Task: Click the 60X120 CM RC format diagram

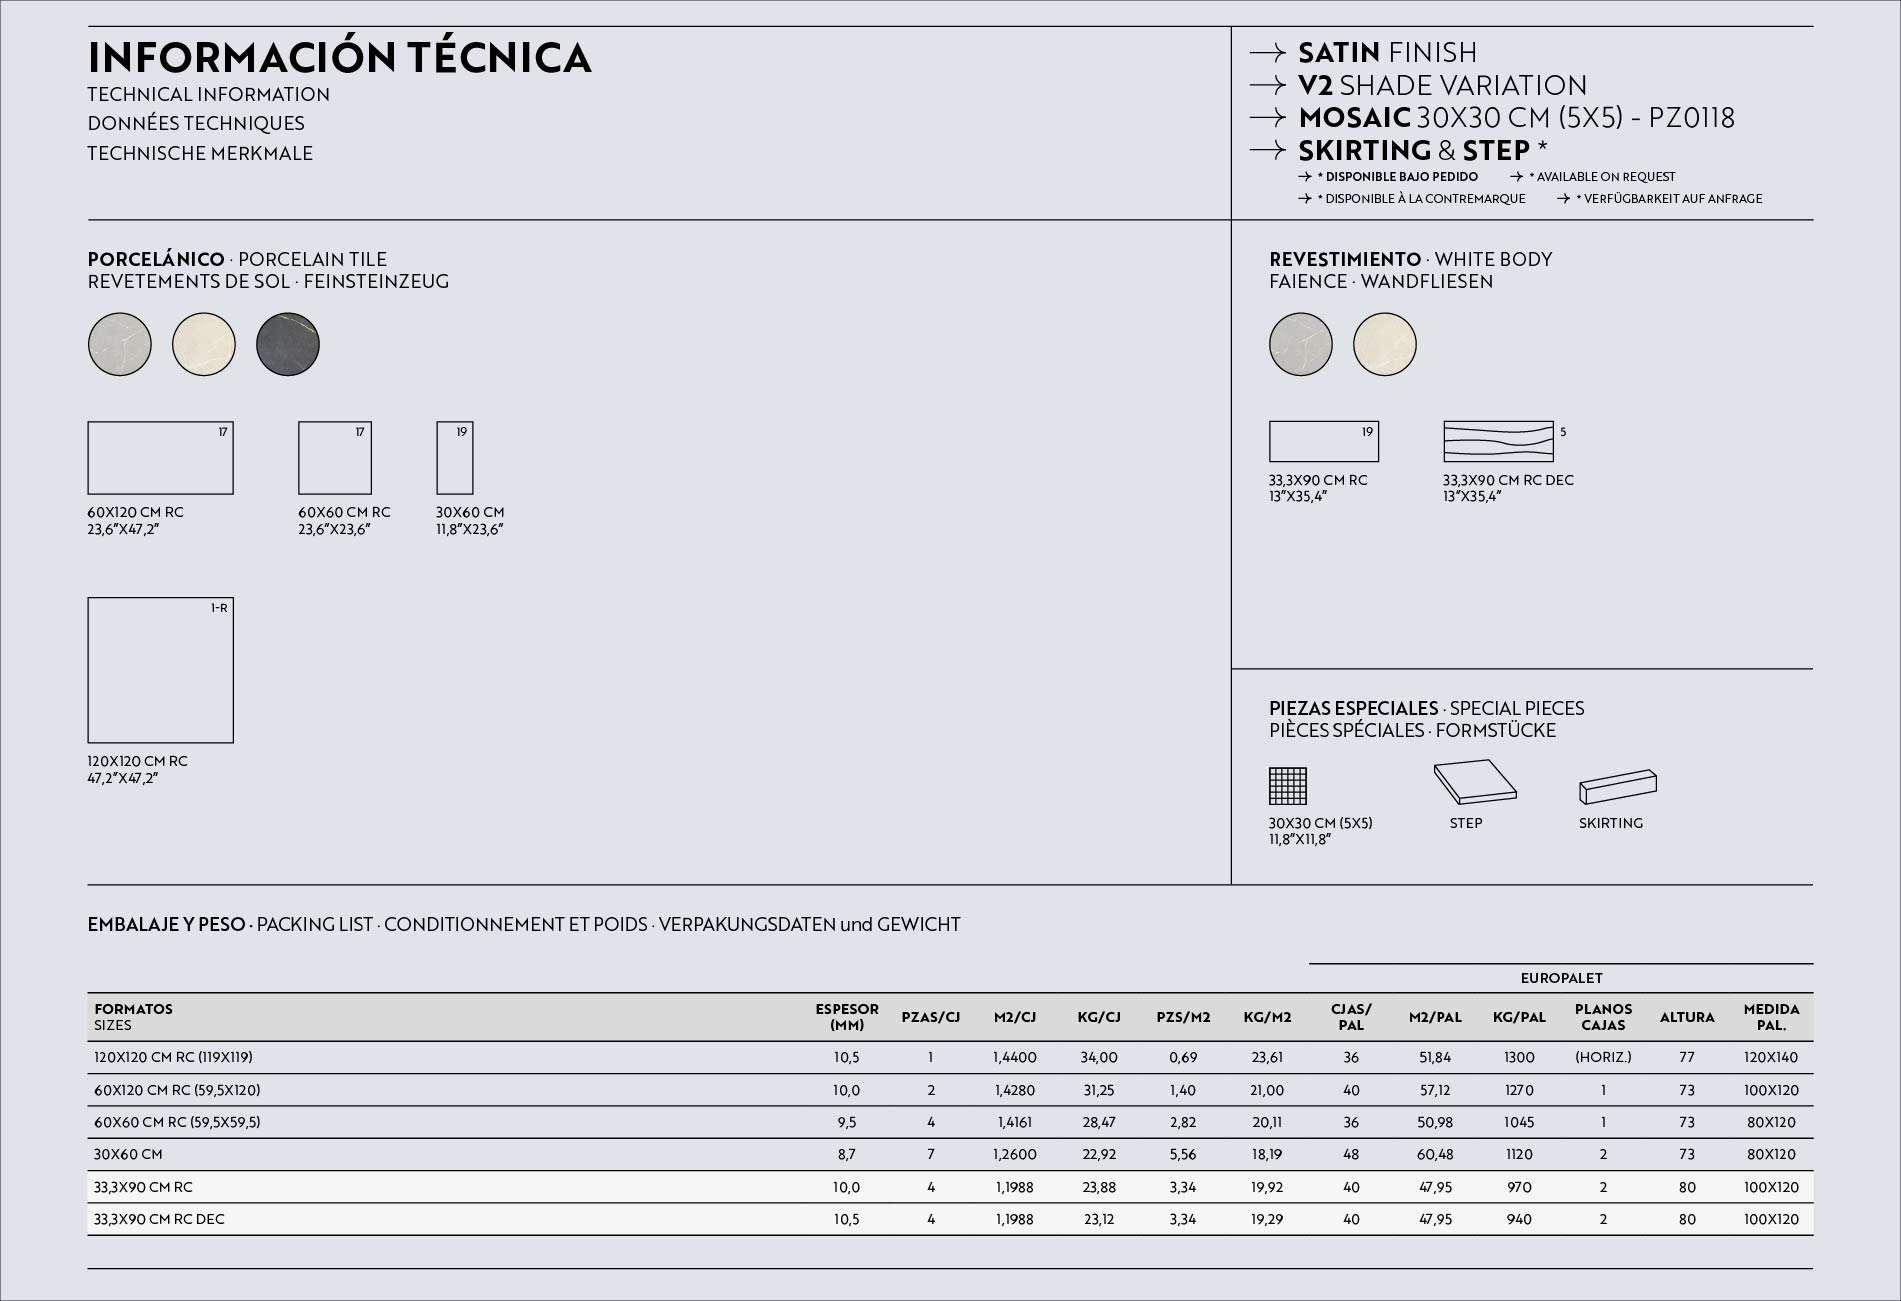Action: coord(160,458)
